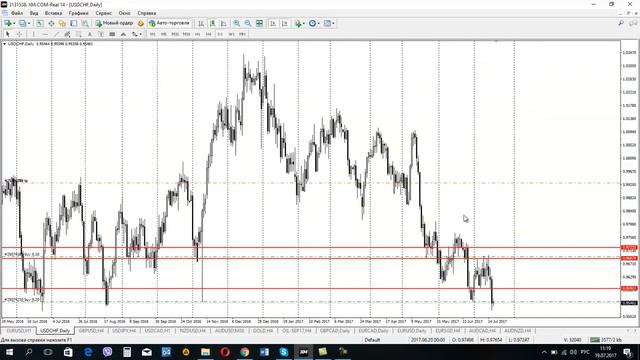Open the Вставка menu
This screenshot has height=360, width=640.
pyautogui.click(x=53, y=13)
